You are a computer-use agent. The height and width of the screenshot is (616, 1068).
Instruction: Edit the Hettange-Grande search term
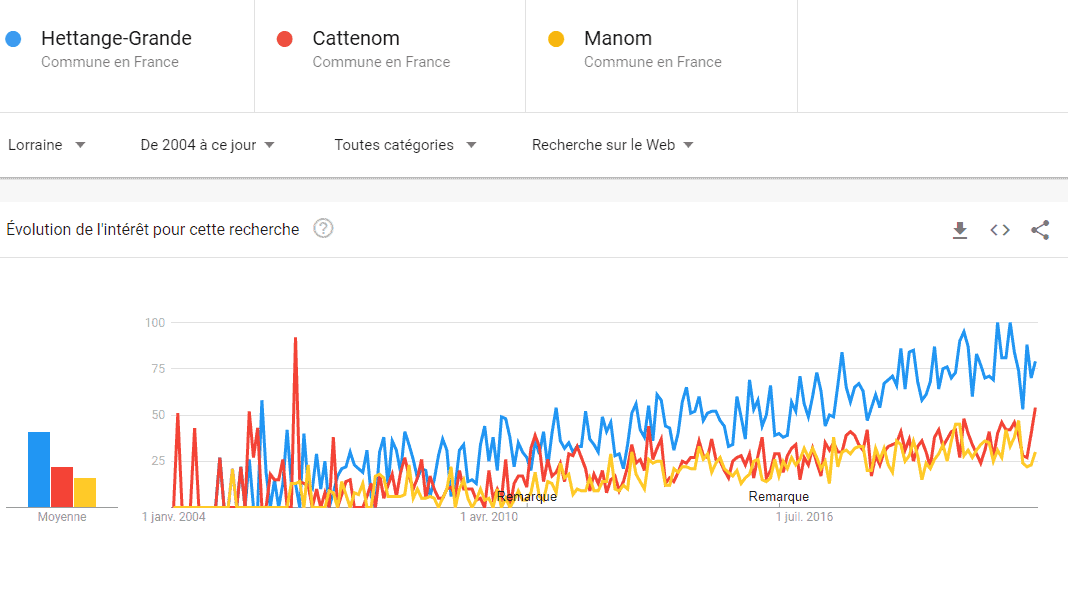click(x=116, y=38)
